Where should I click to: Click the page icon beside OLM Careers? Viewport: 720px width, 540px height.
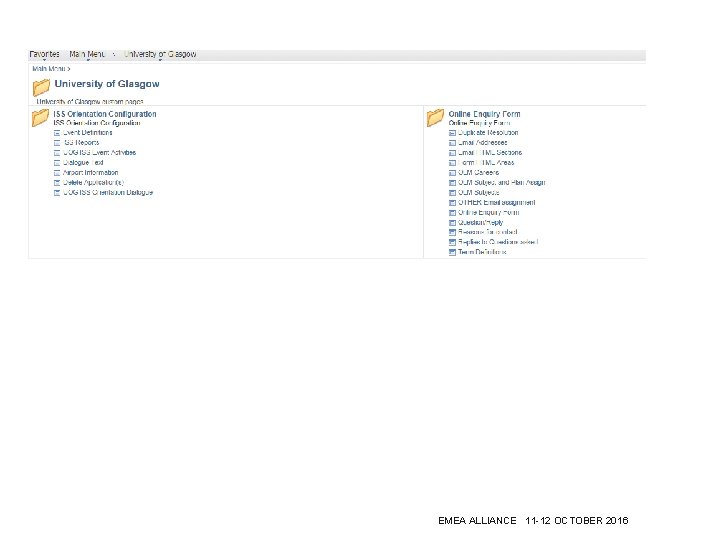(452, 173)
